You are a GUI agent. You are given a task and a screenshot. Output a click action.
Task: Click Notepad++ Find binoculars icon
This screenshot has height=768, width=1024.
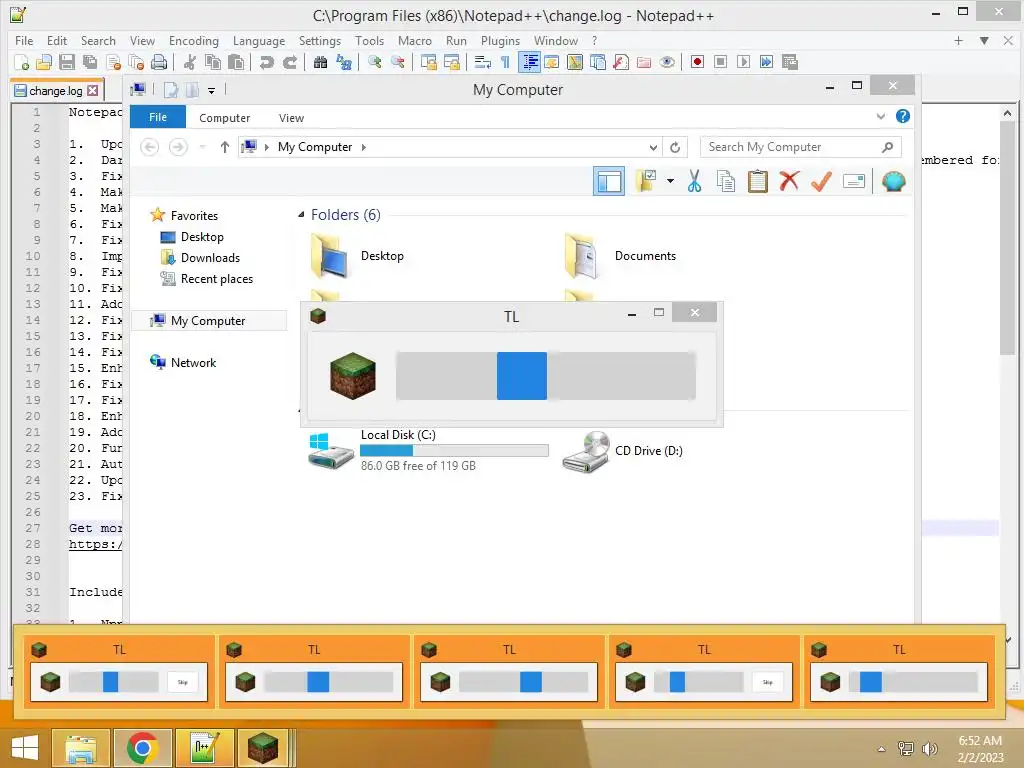pyautogui.click(x=320, y=62)
